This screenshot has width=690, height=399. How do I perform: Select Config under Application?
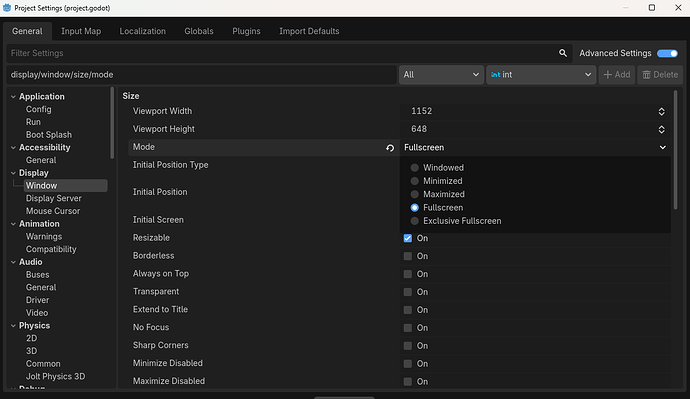pyautogui.click(x=39, y=109)
